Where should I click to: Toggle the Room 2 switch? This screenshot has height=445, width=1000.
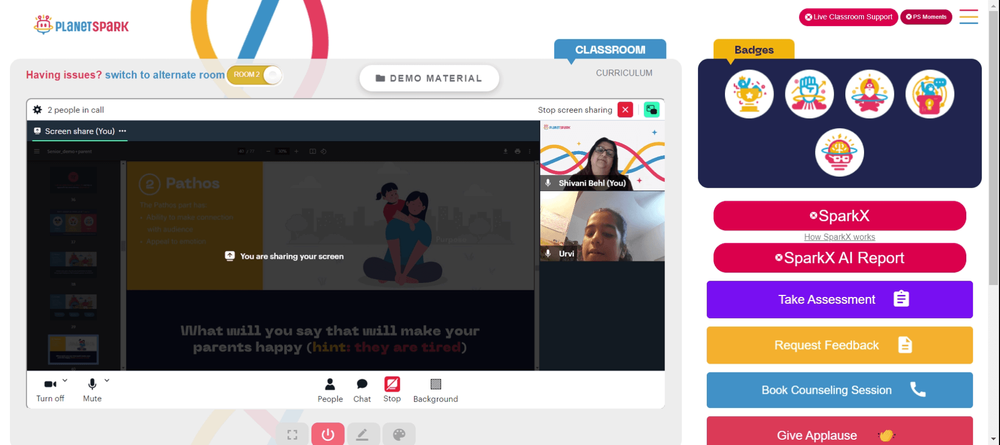click(254, 75)
